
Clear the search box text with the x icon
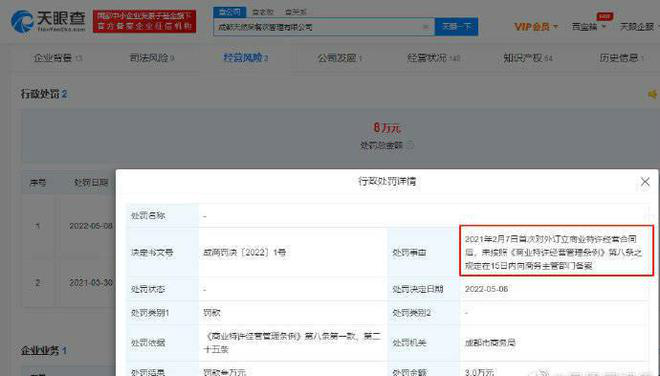click(x=425, y=27)
